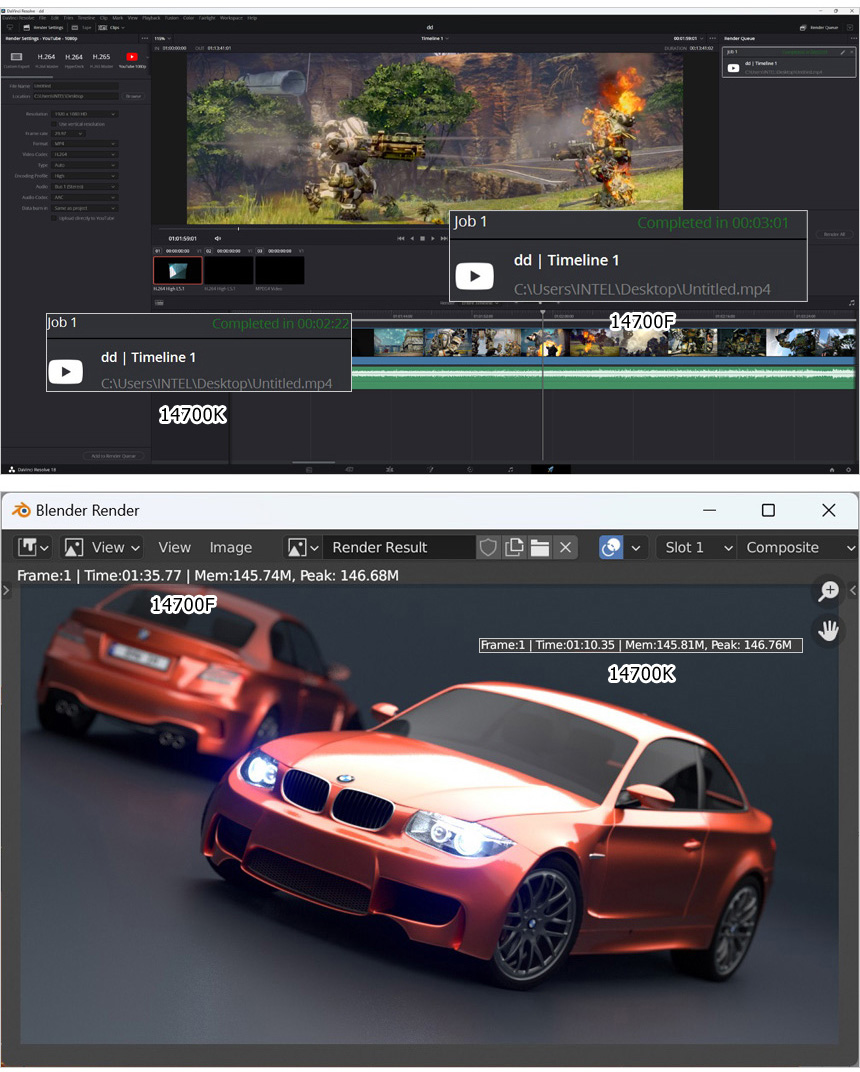Viewport: 860px width, 1072px height.
Task: Open the Resolution 1920 x 1080 HD dropdown
Action: 85,114
